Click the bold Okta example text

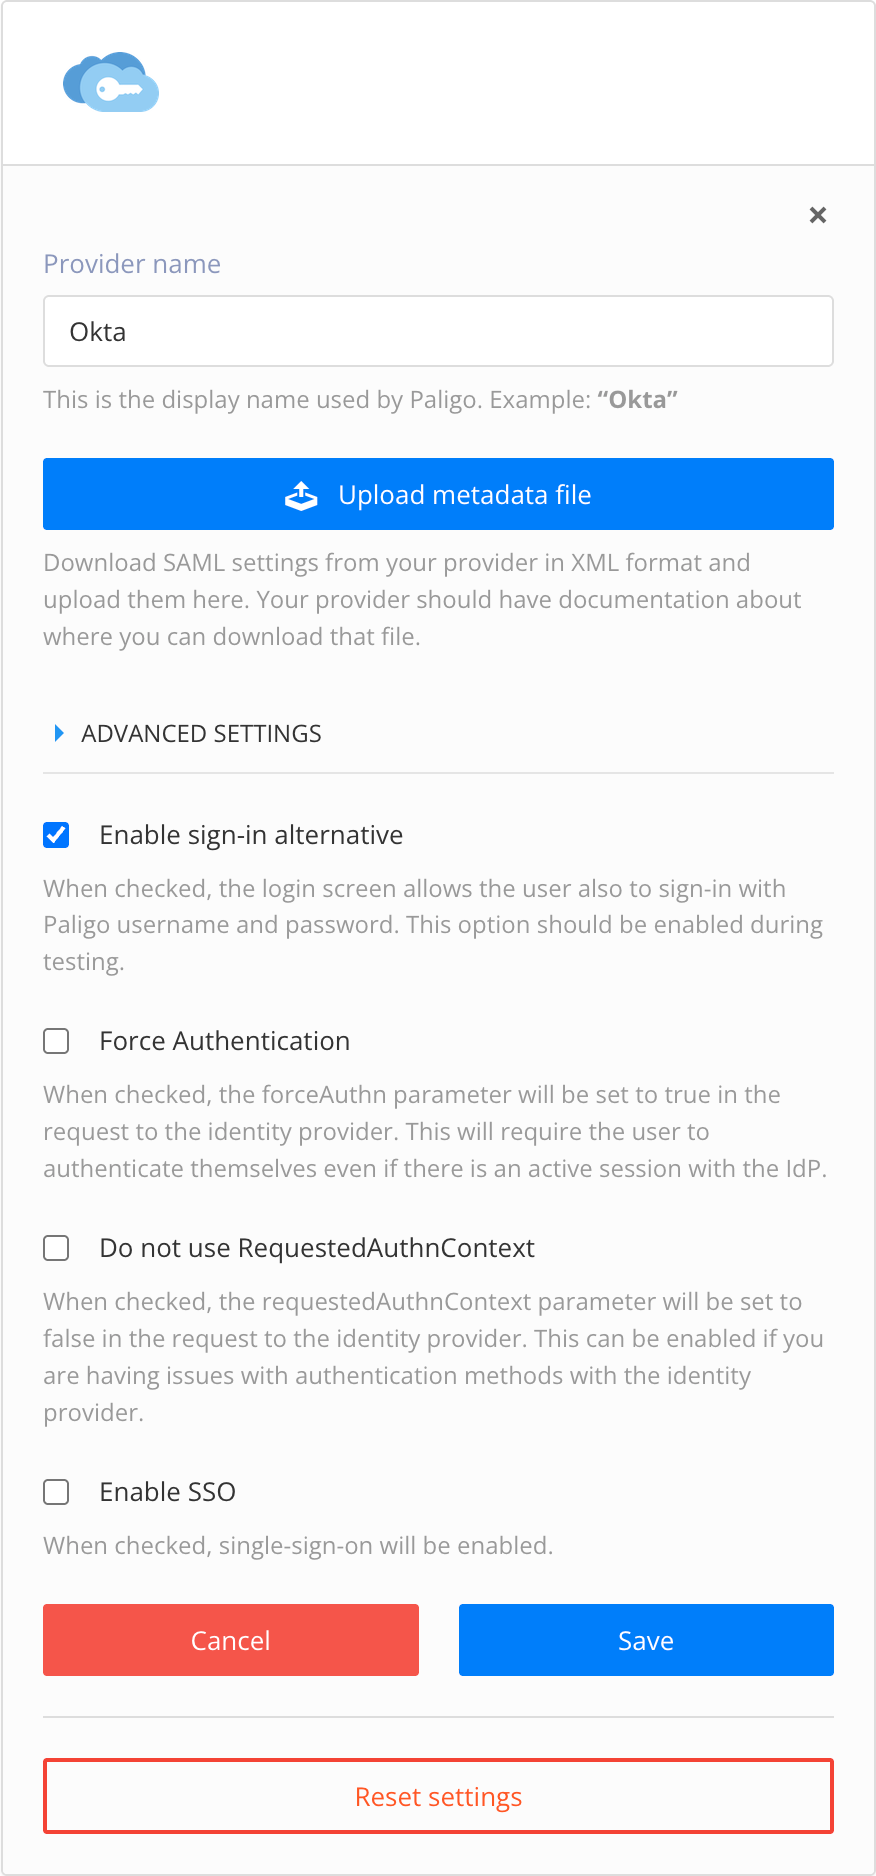pos(637,399)
